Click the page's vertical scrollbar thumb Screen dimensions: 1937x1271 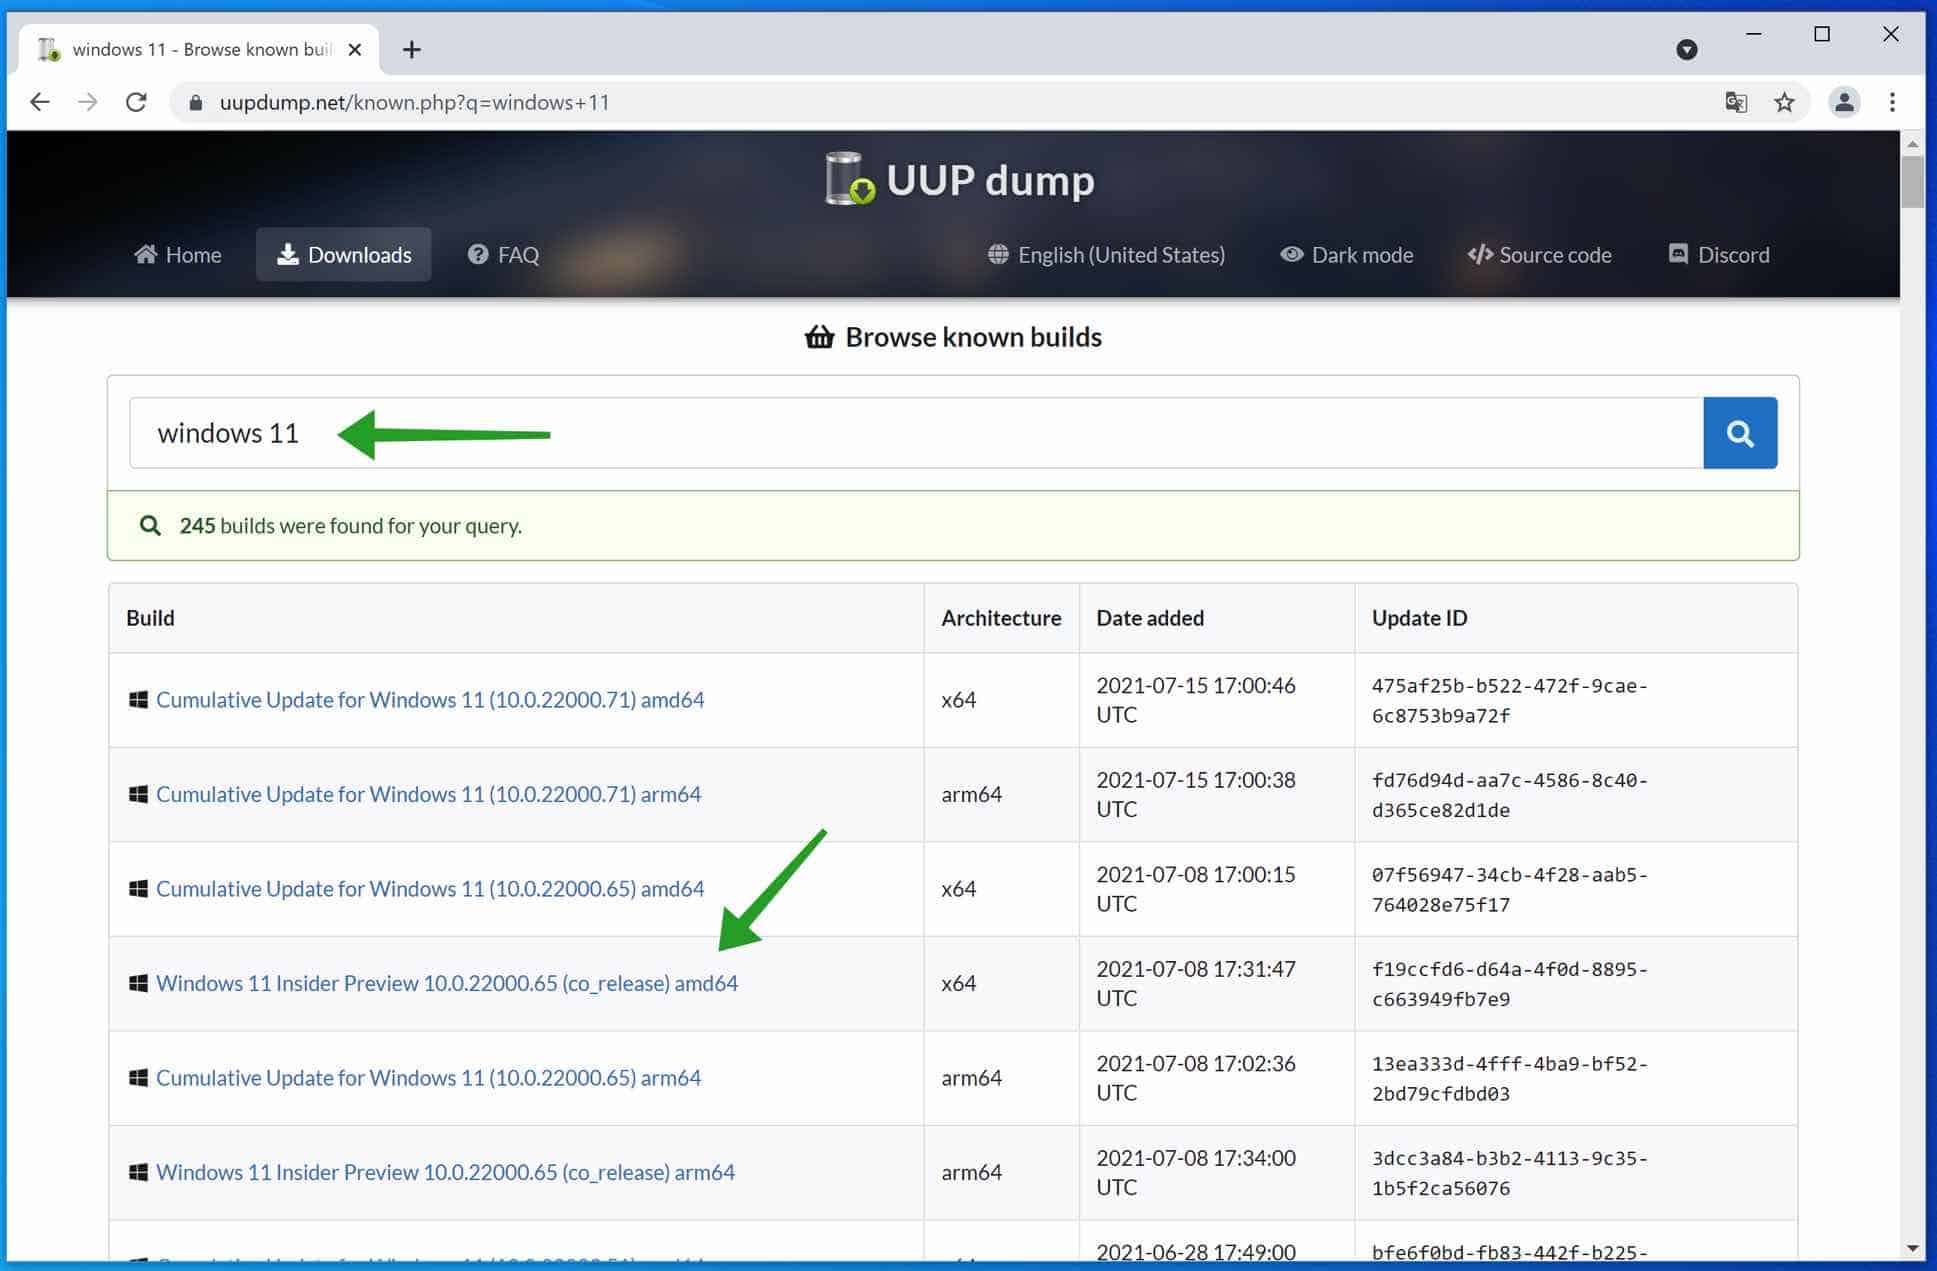1912,180
